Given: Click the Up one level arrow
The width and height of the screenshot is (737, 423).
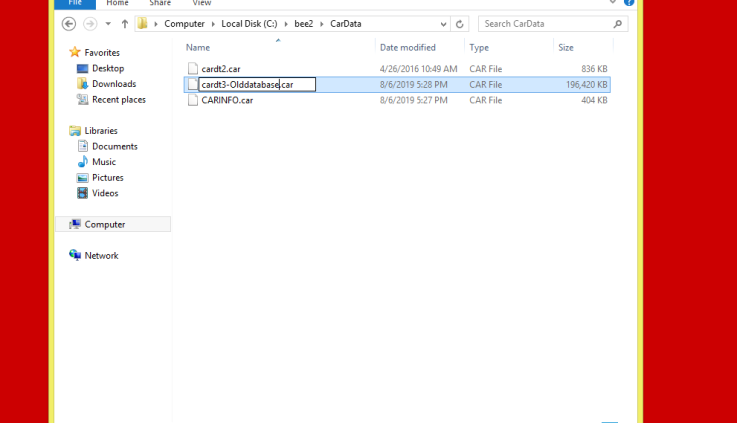Looking at the screenshot, I should pyautogui.click(x=124, y=24).
